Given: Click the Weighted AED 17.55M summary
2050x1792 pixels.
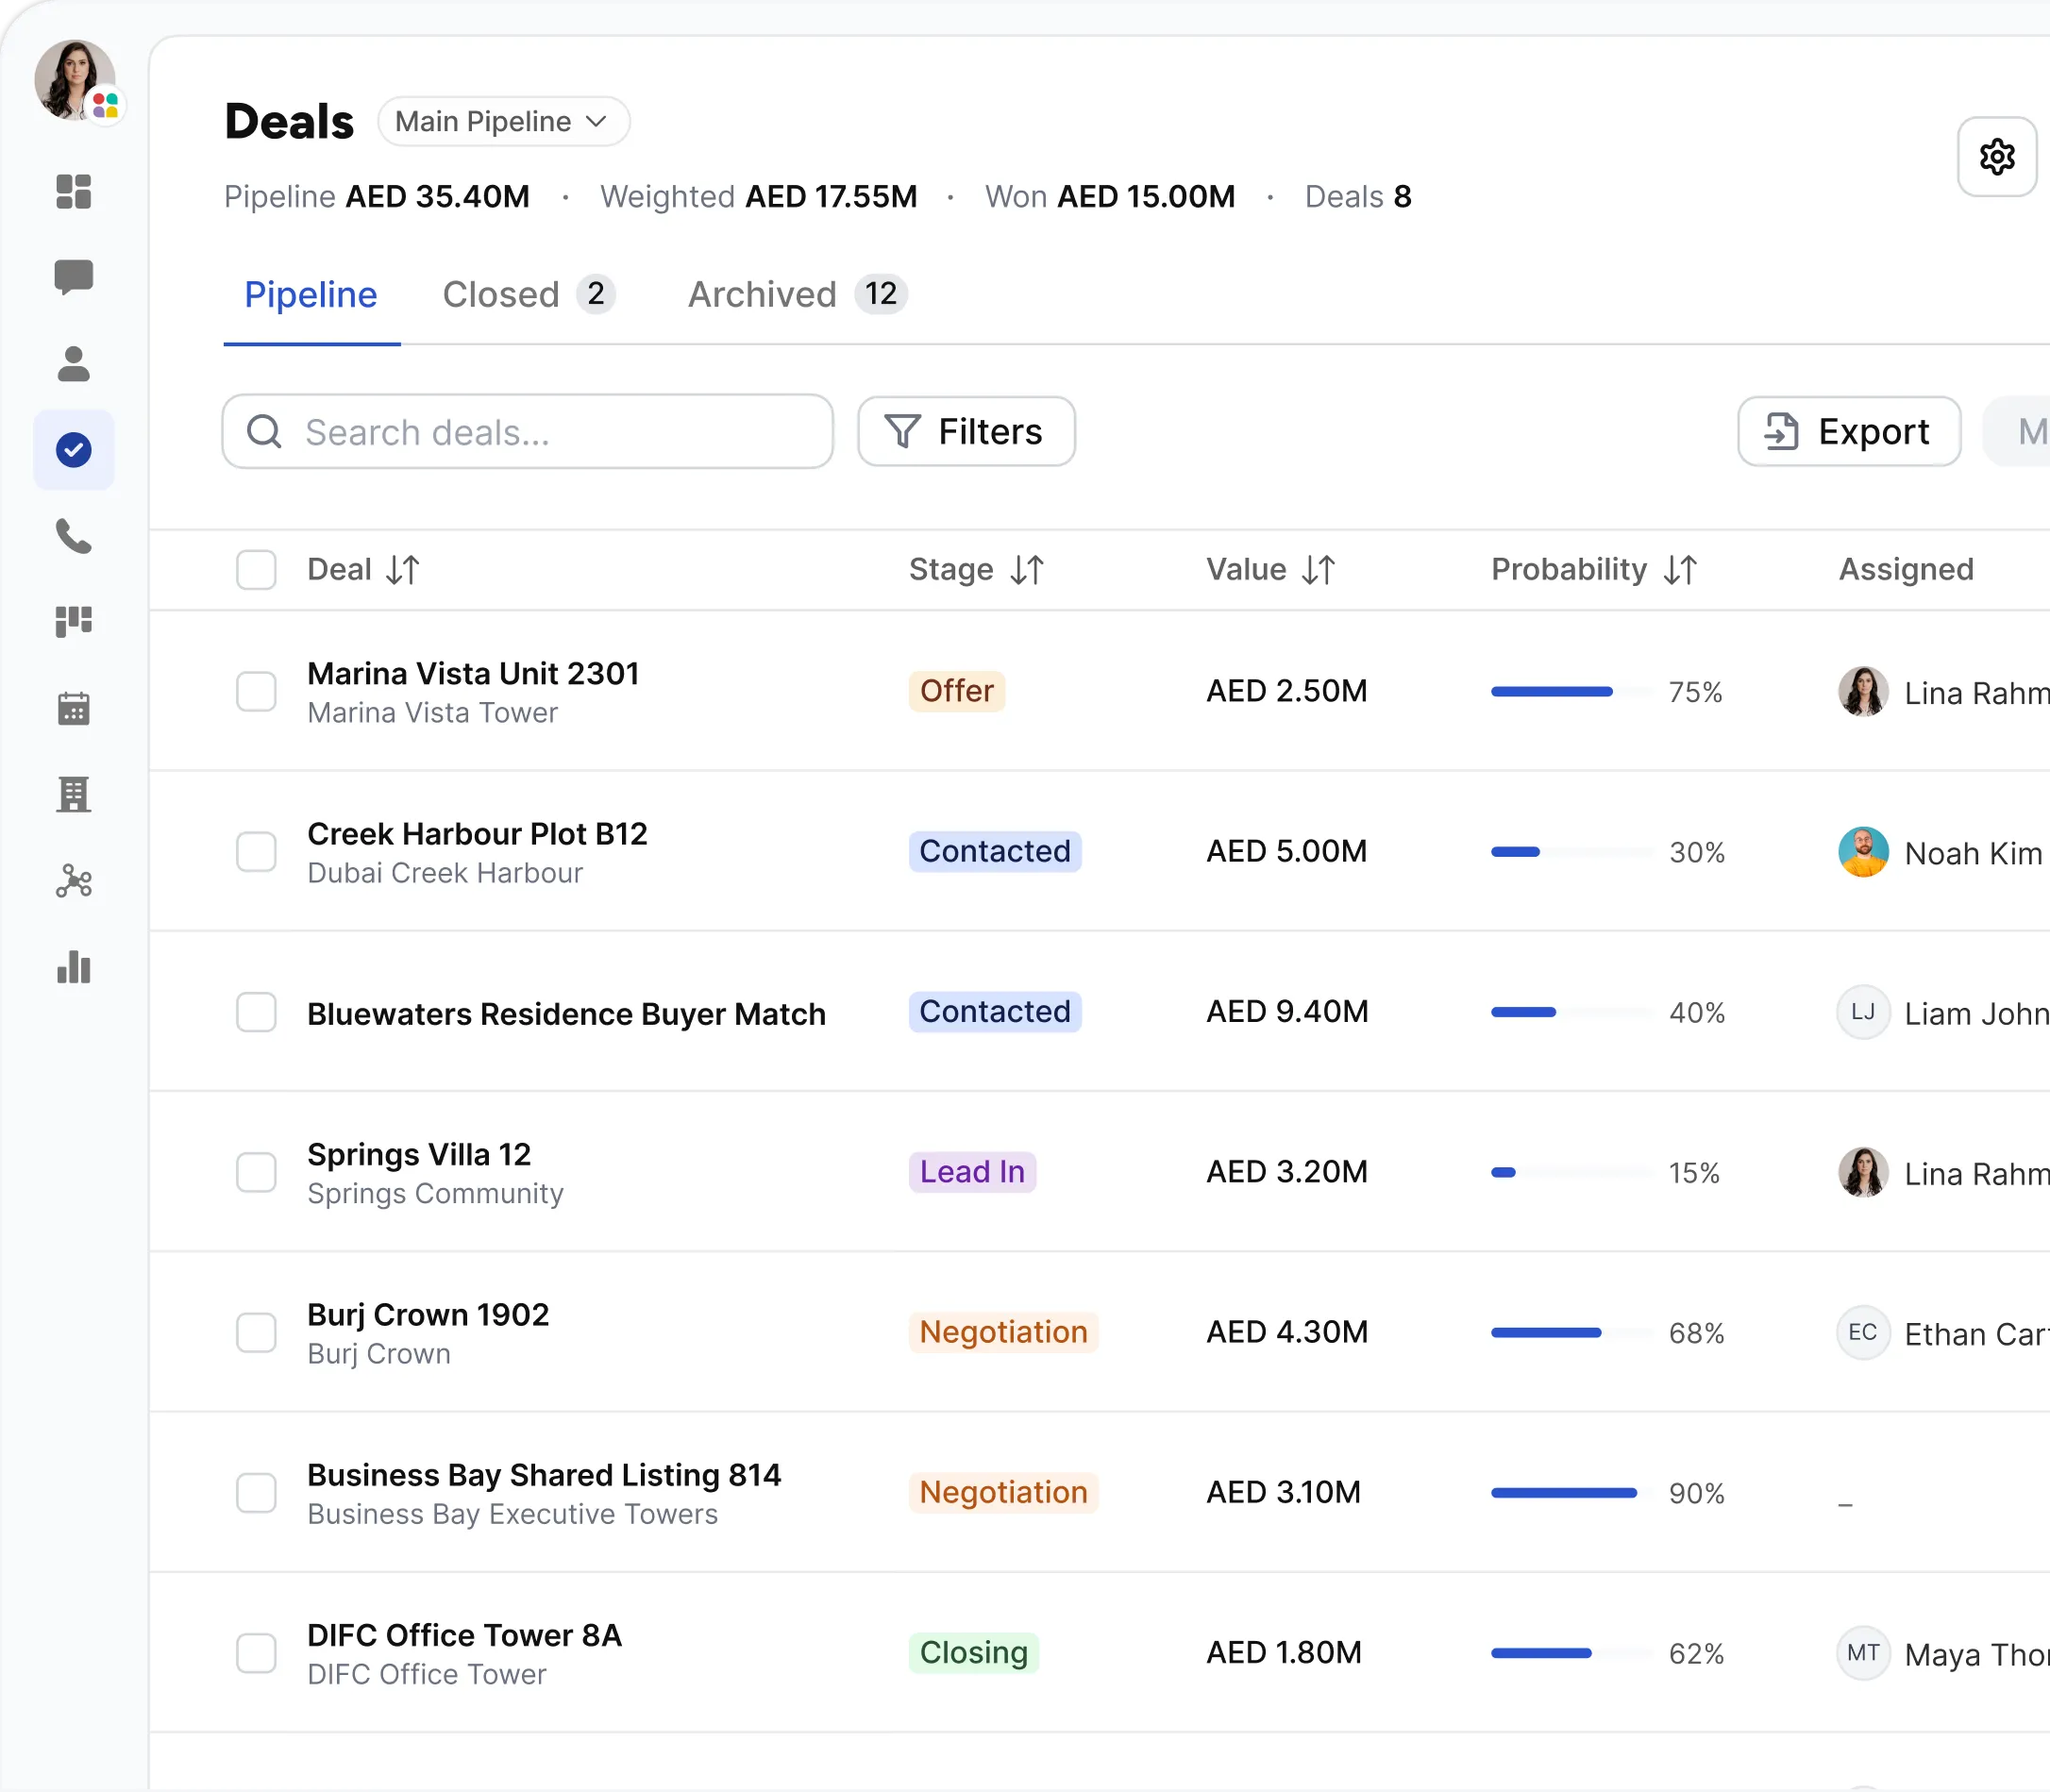Looking at the screenshot, I should [x=758, y=197].
